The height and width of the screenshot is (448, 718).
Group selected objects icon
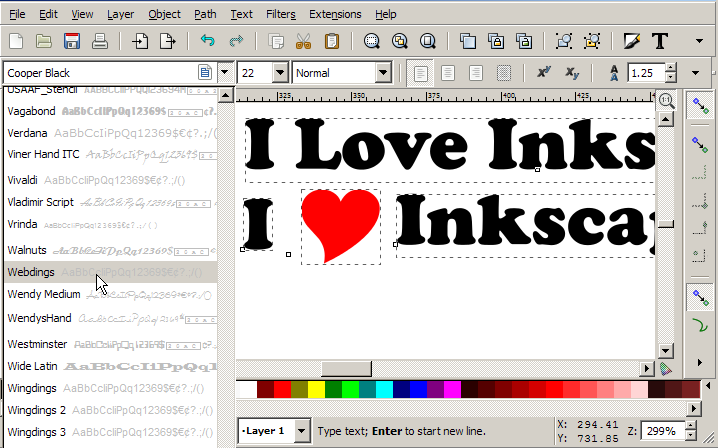[564, 41]
